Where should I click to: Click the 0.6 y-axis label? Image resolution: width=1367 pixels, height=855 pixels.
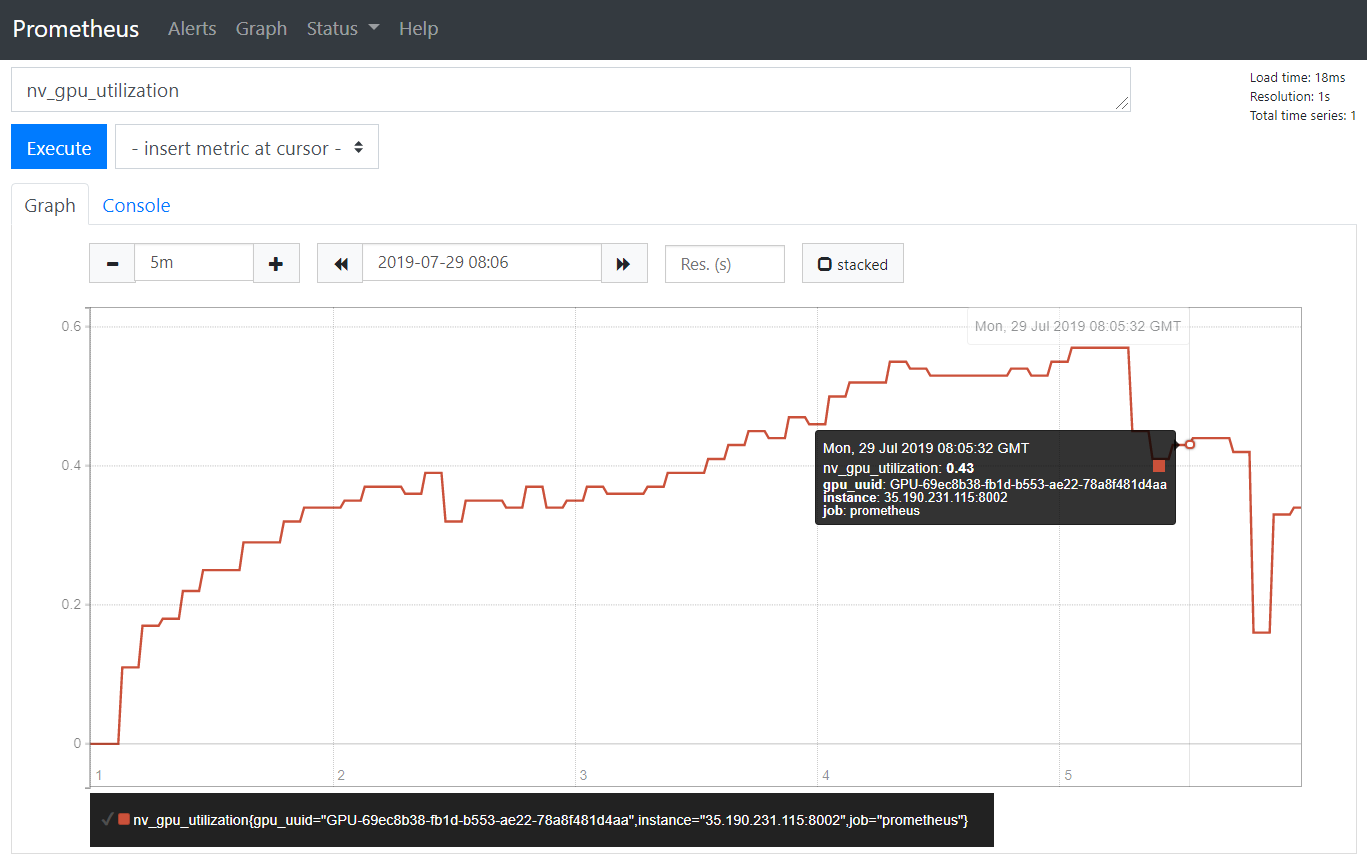70,327
